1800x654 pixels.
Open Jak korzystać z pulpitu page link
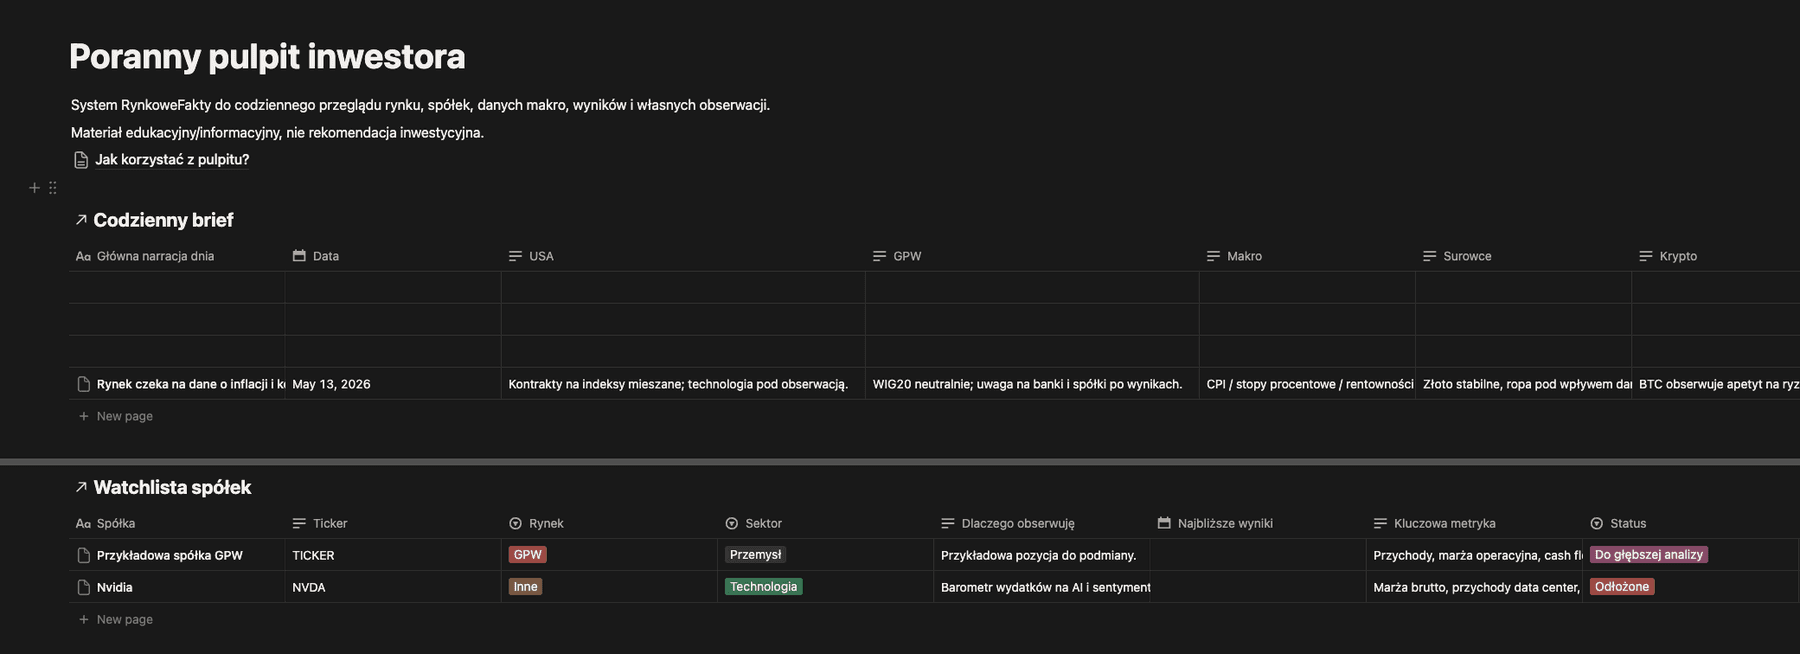172,160
